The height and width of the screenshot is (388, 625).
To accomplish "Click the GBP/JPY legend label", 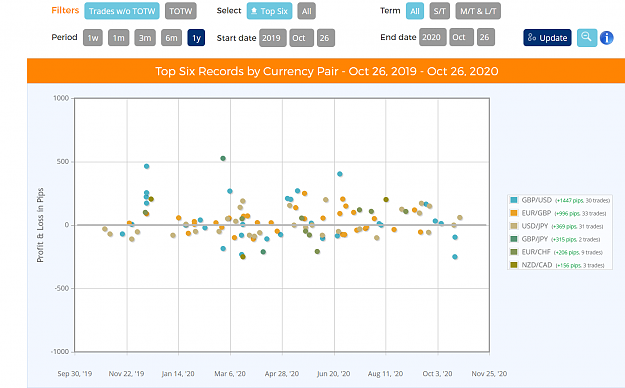I will (x=535, y=239).
